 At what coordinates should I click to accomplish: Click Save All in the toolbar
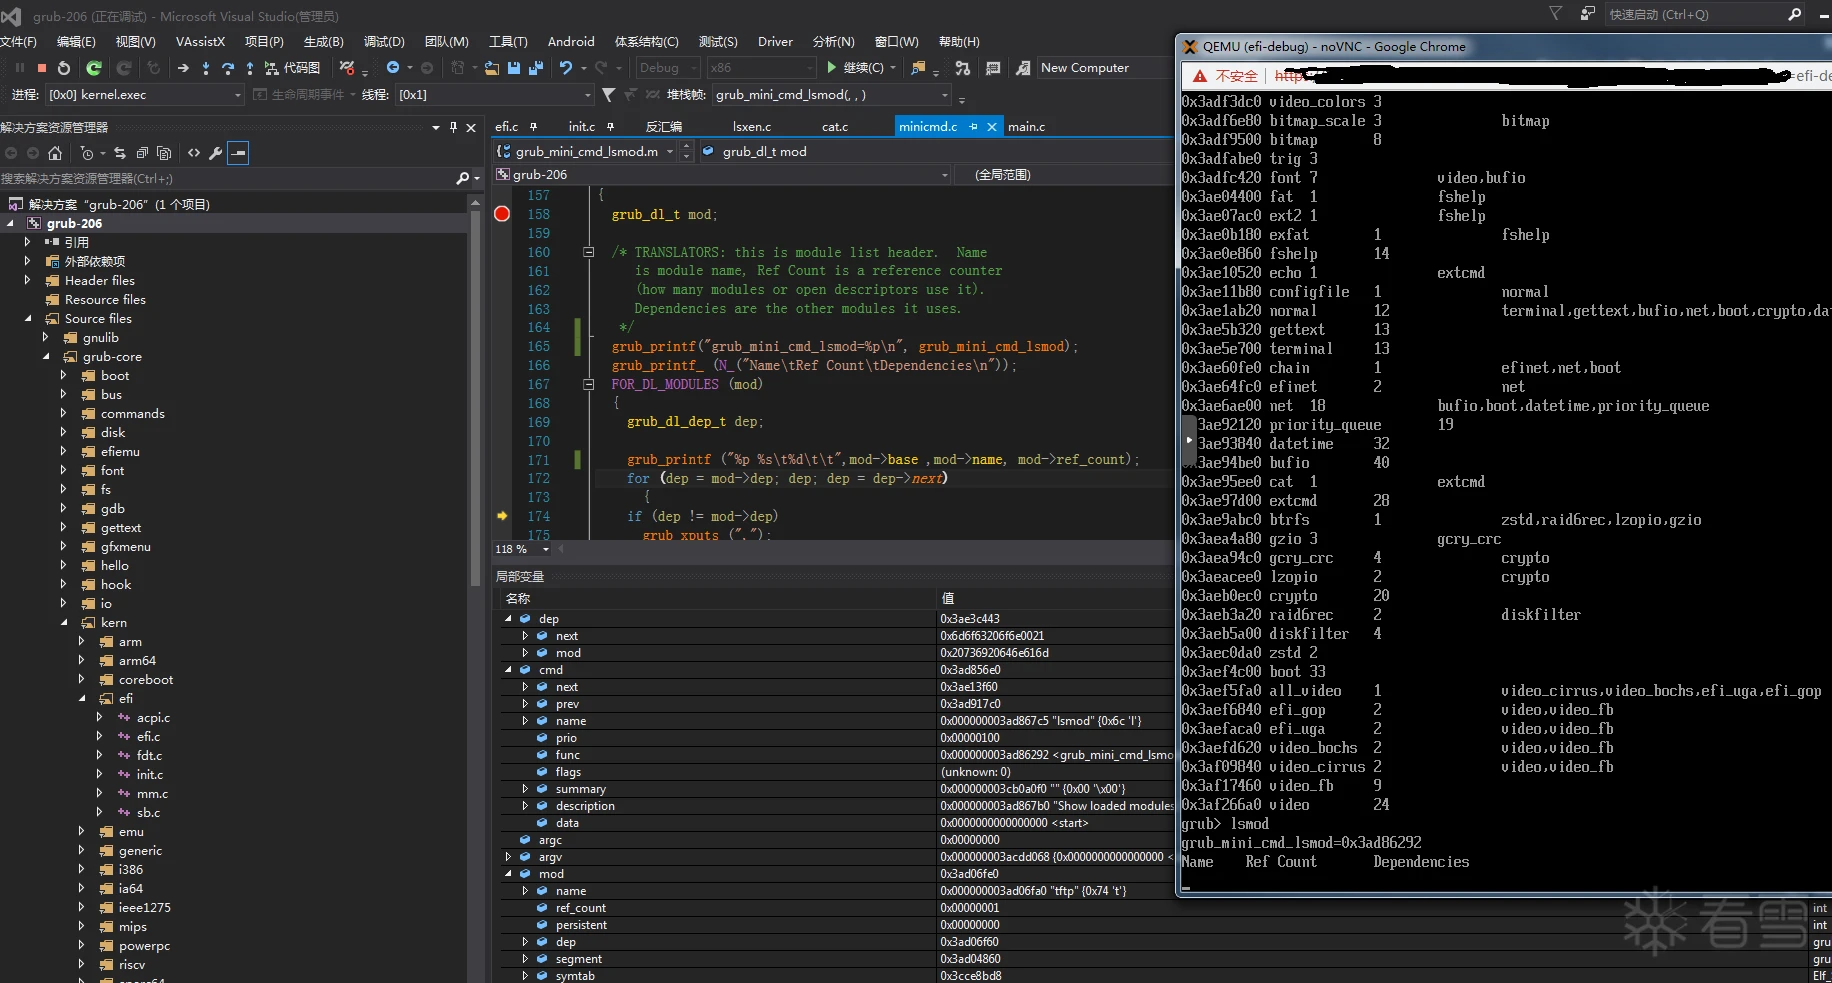535,68
